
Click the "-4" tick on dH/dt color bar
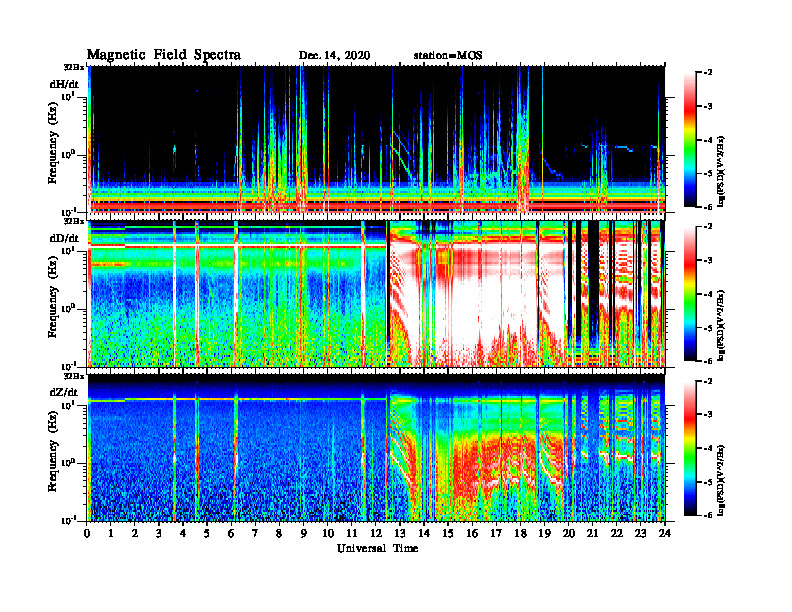[708, 140]
